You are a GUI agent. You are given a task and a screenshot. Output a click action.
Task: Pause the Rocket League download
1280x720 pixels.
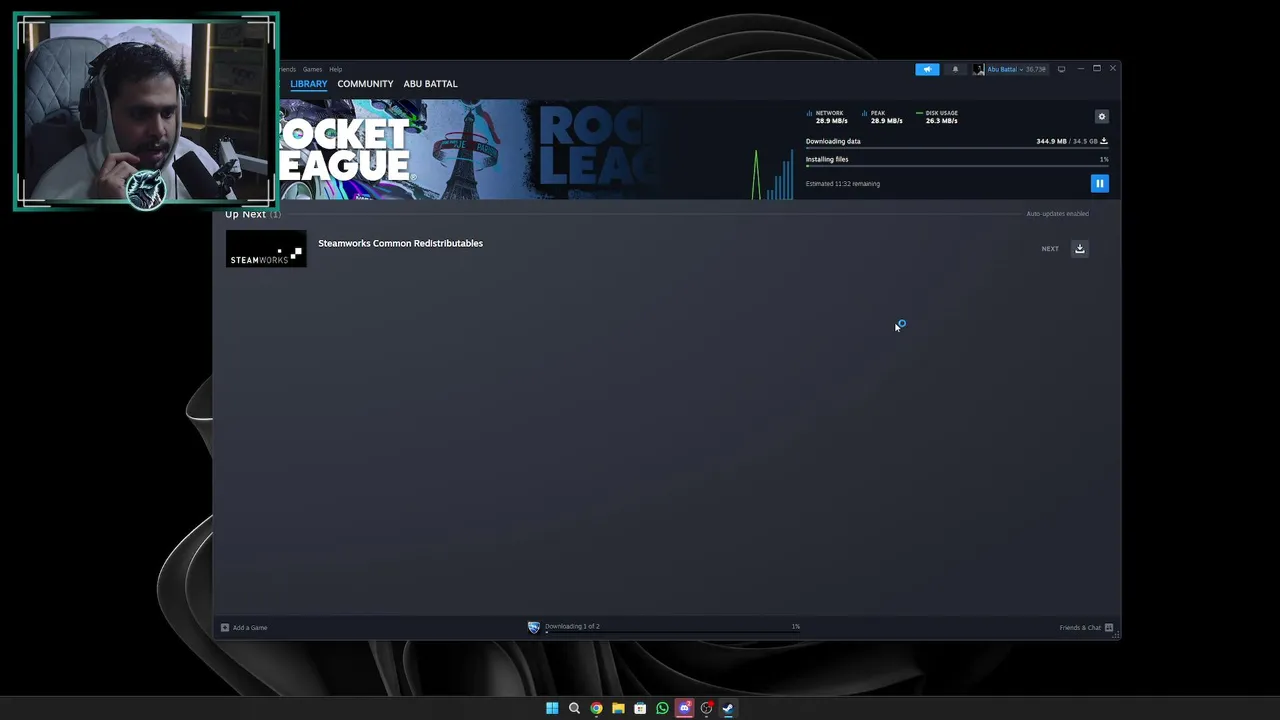[1099, 183]
